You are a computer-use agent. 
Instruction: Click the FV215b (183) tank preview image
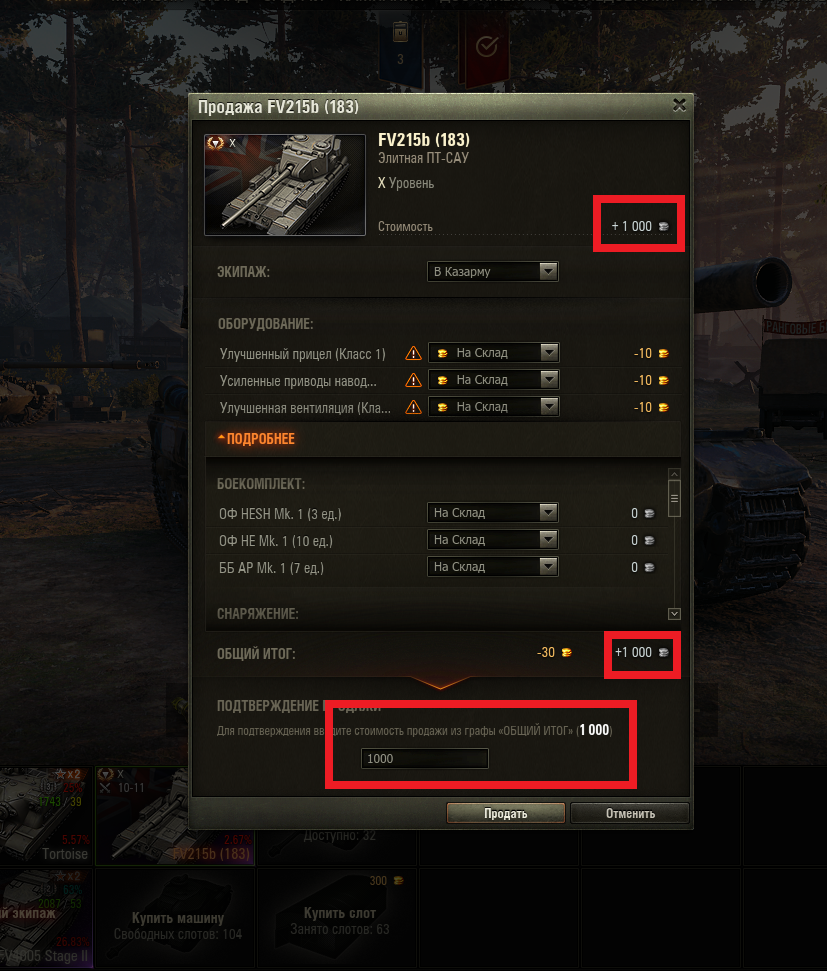click(285, 185)
